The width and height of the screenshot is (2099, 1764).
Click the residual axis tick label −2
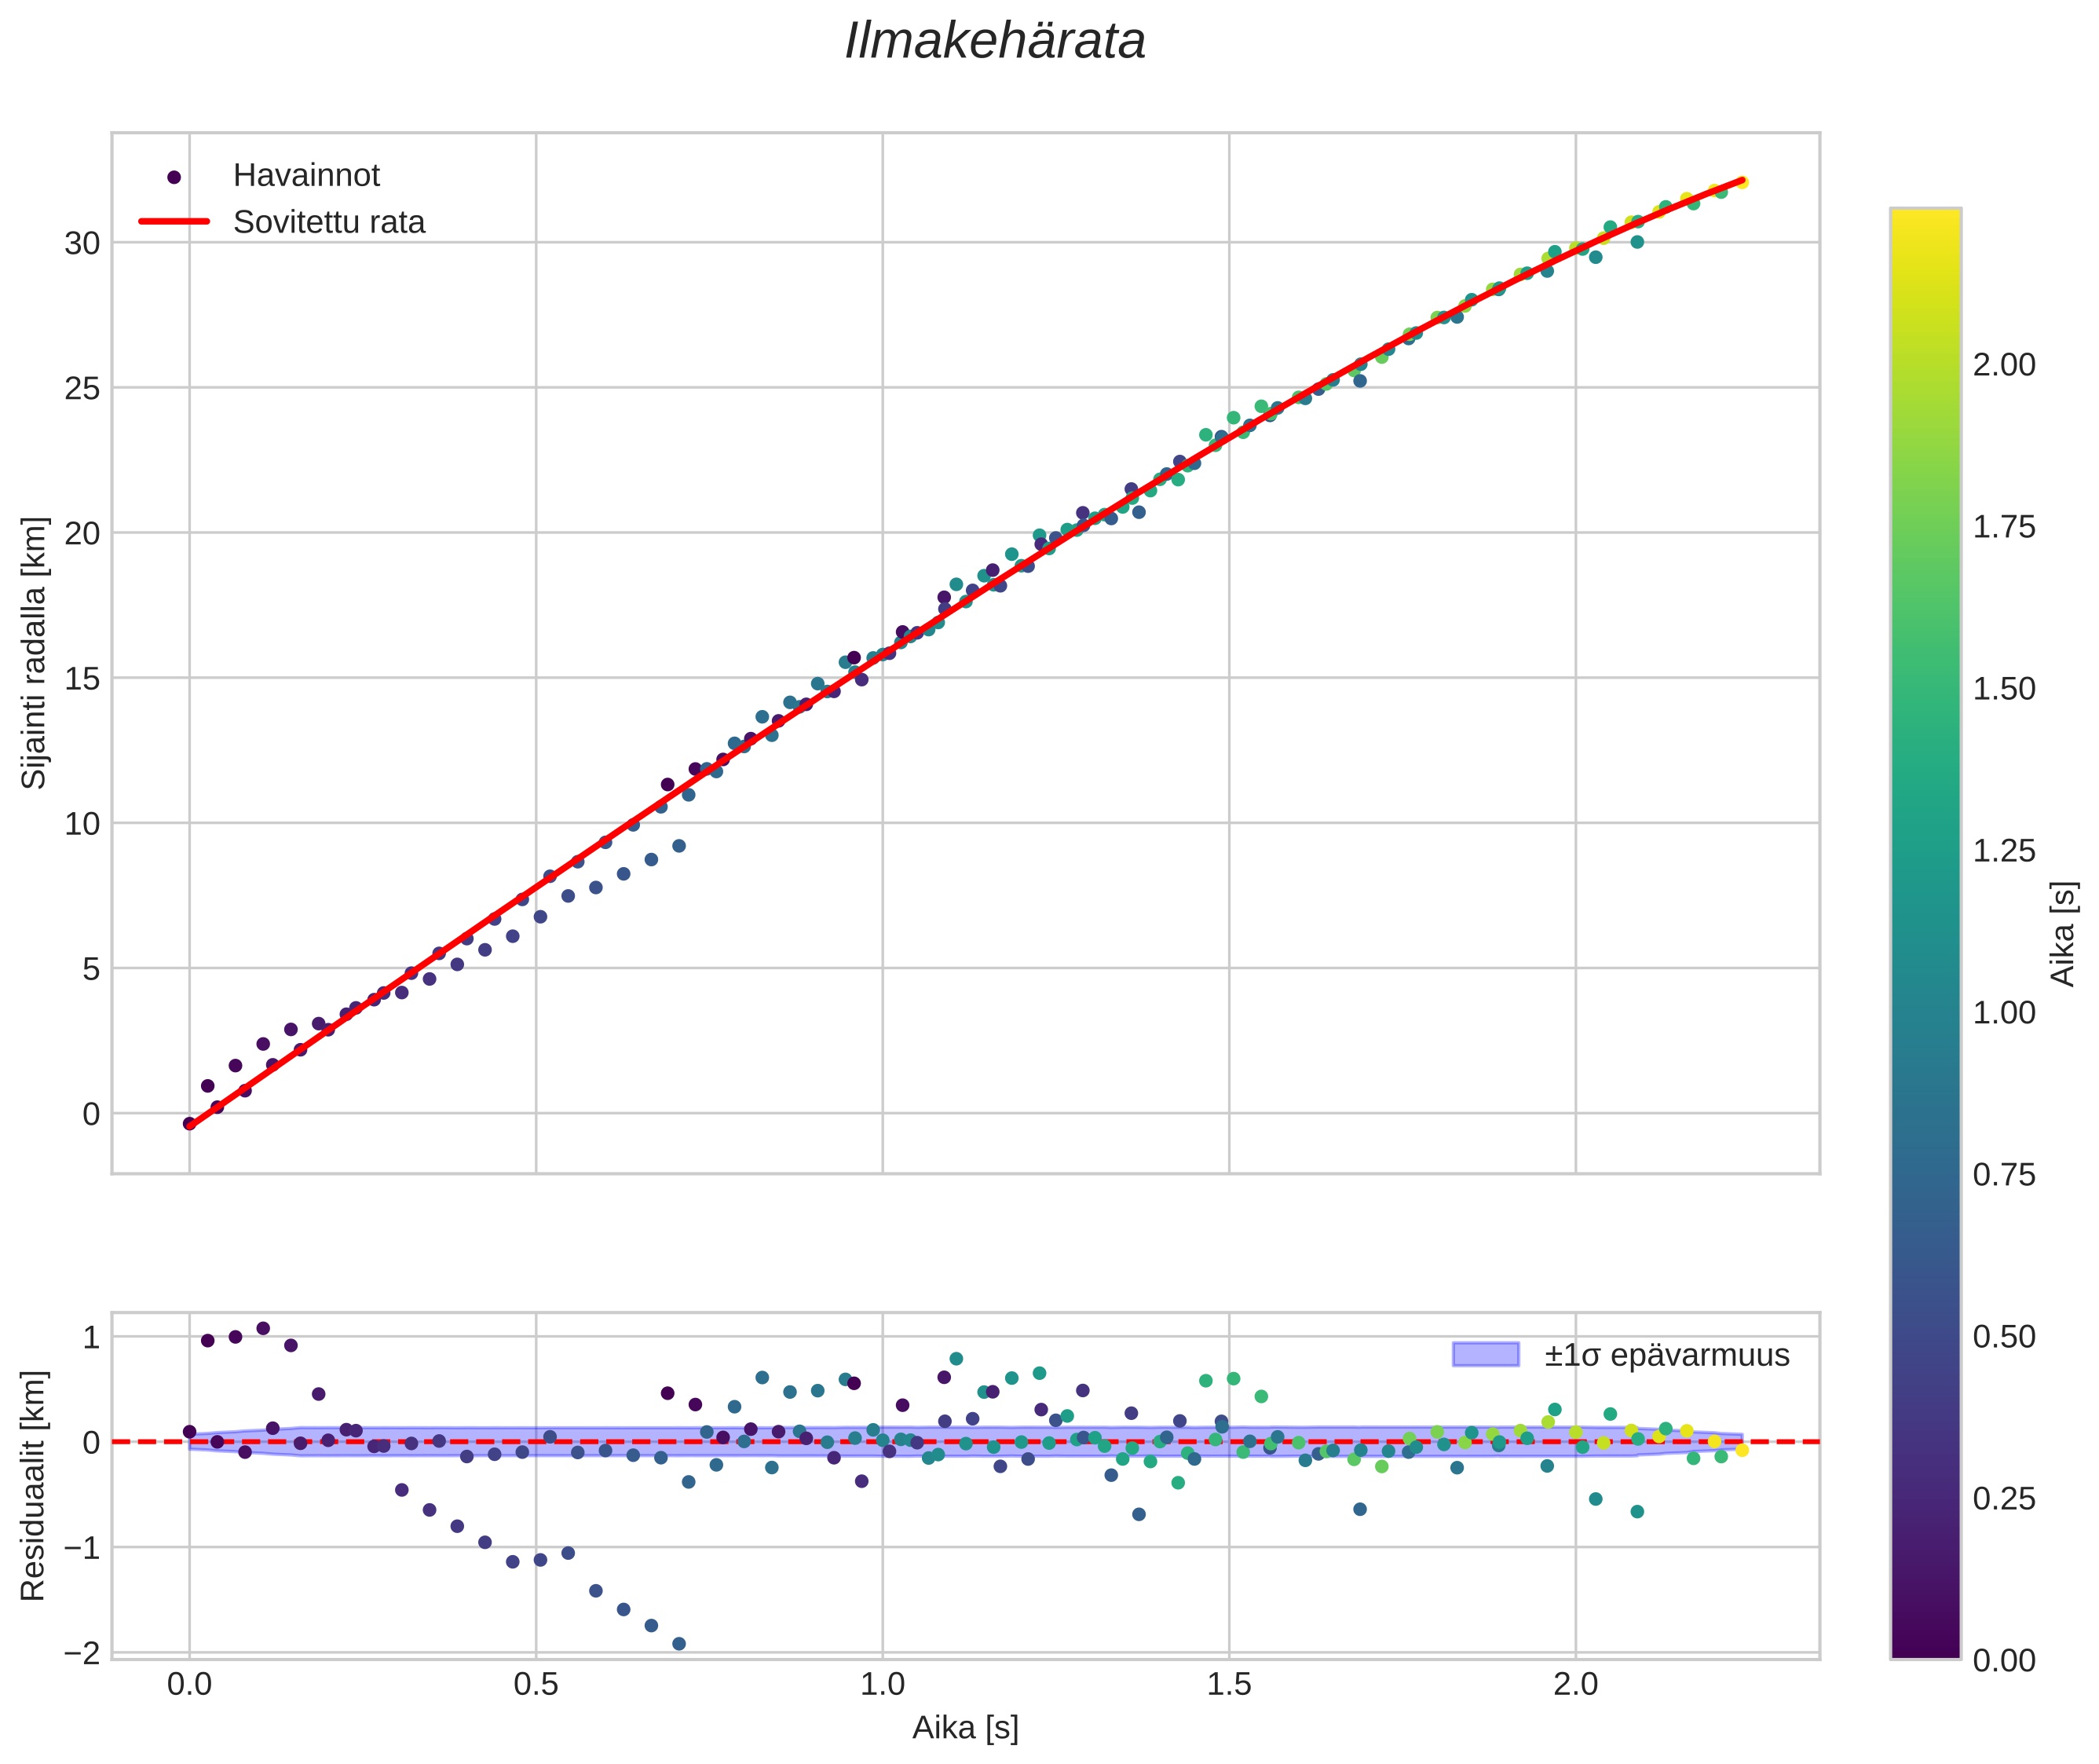80,1653
